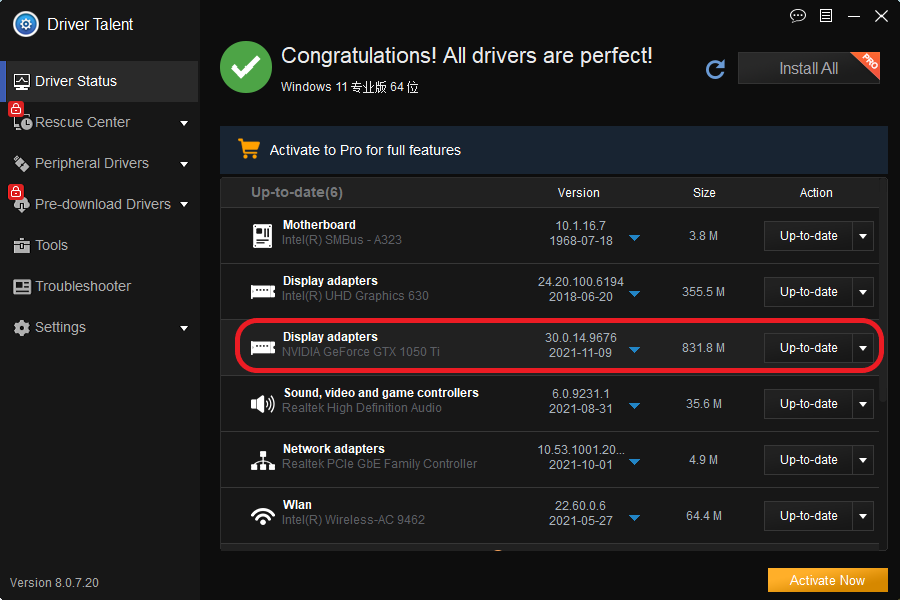Click the Driver Talent gear logo
The width and height of the screenshot is (900, 600).
tap(26, 24)
